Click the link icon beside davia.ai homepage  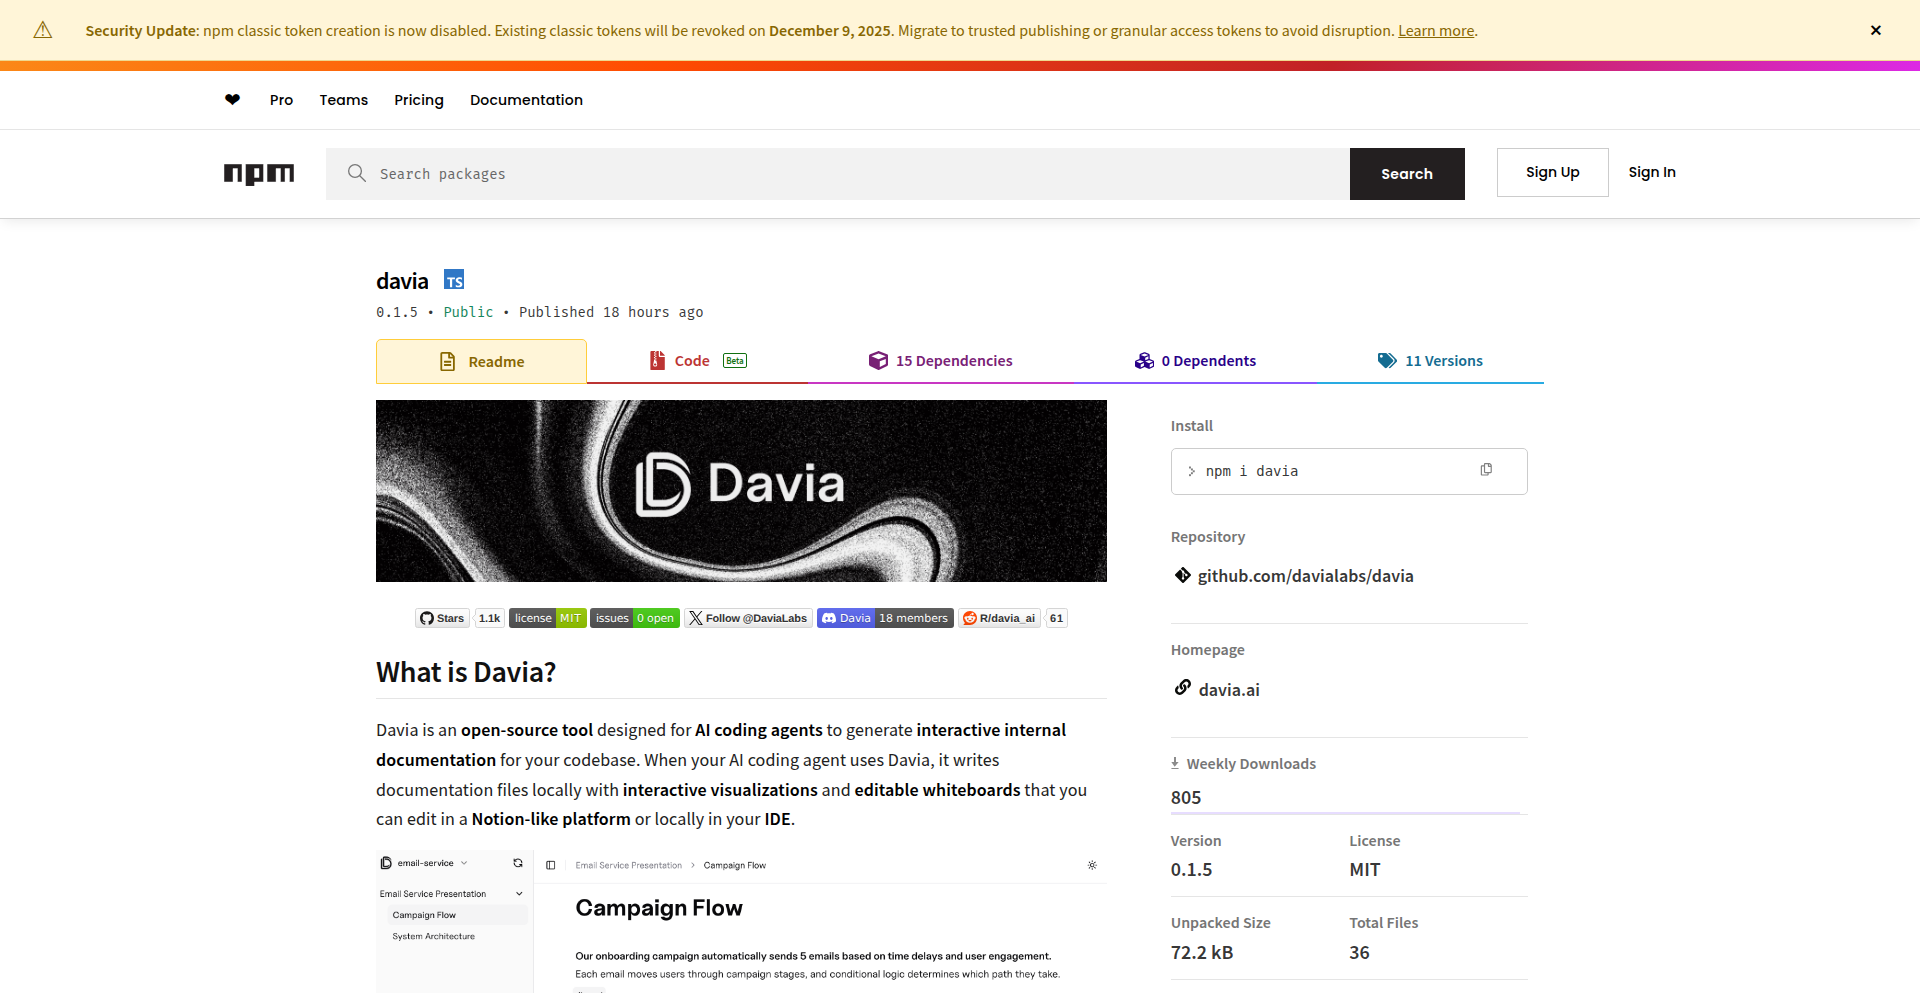tap(1182, 687)
